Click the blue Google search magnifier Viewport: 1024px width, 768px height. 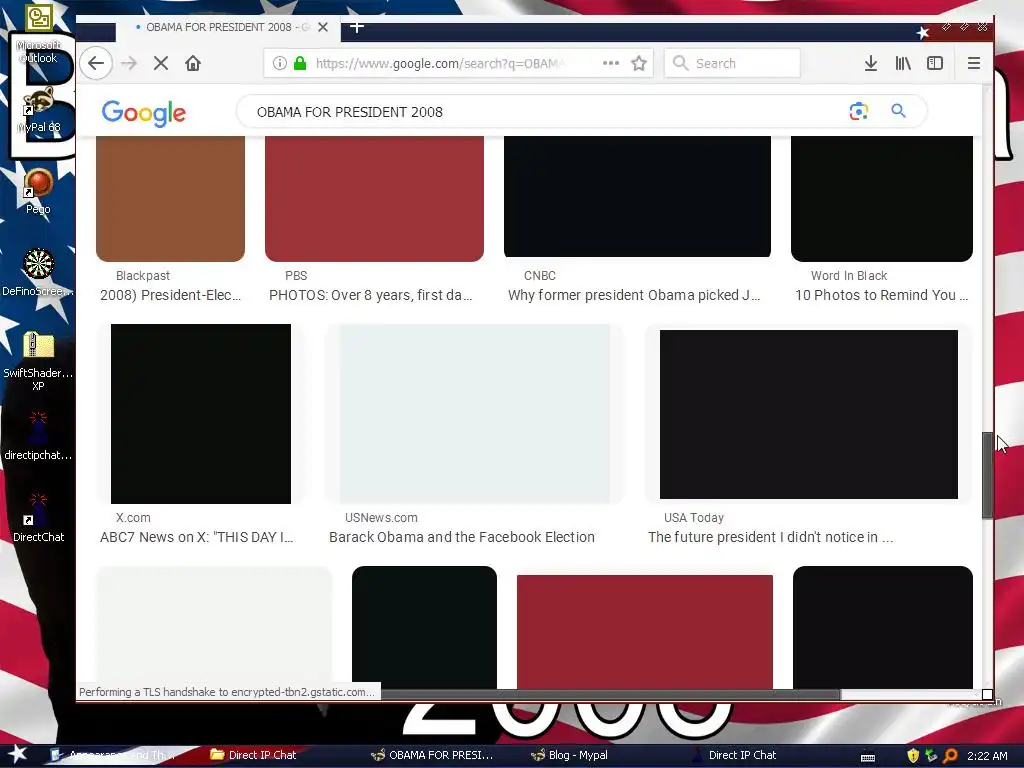pos(899,112)
